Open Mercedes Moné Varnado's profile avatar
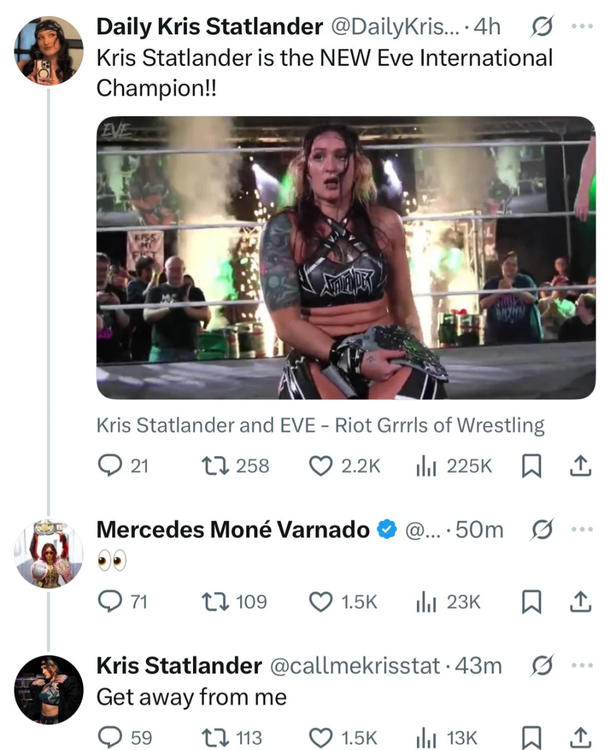The image size is (610, 750). pyautogui.click(x=49, y=553)
